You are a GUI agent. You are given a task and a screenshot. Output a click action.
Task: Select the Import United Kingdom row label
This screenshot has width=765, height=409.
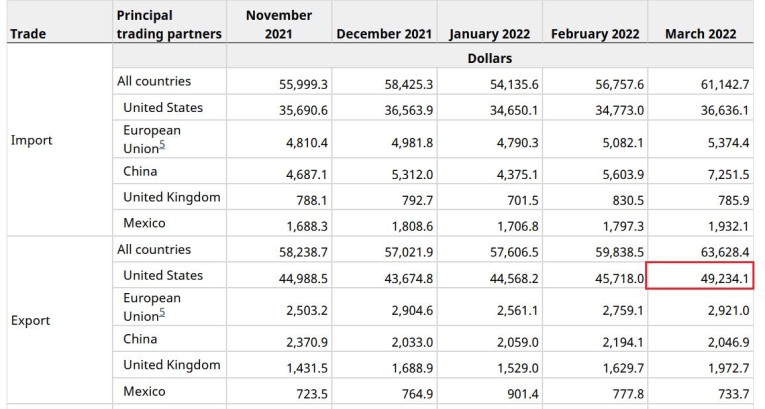(171, 197)
